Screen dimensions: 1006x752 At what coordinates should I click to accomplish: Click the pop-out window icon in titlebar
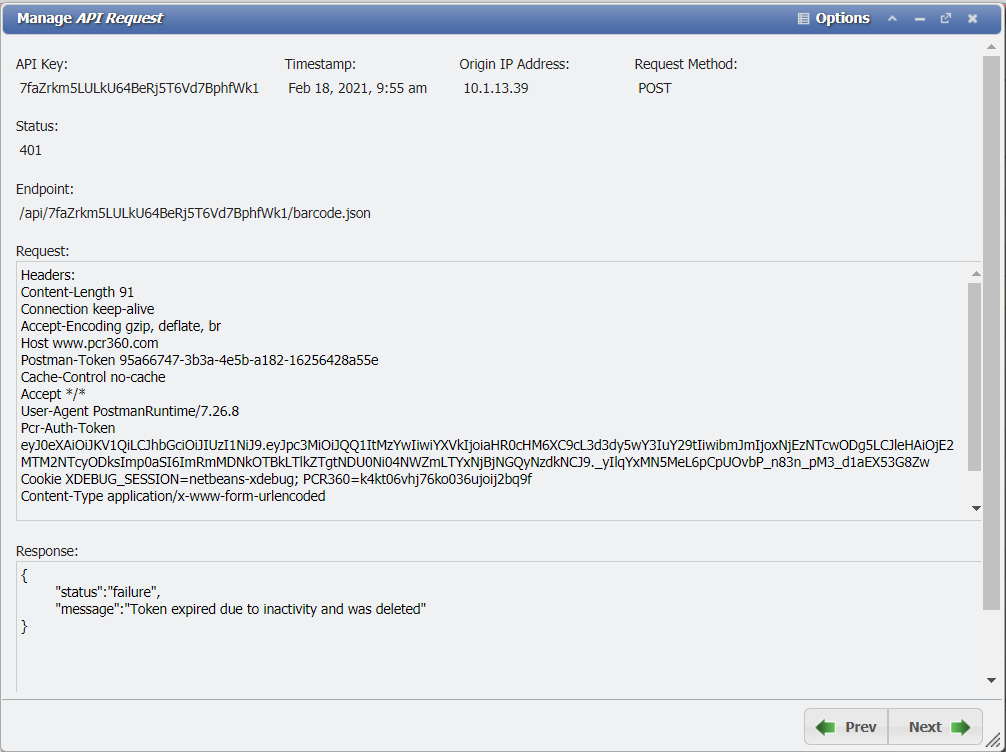pyautogui.click(x=944, y=18)
